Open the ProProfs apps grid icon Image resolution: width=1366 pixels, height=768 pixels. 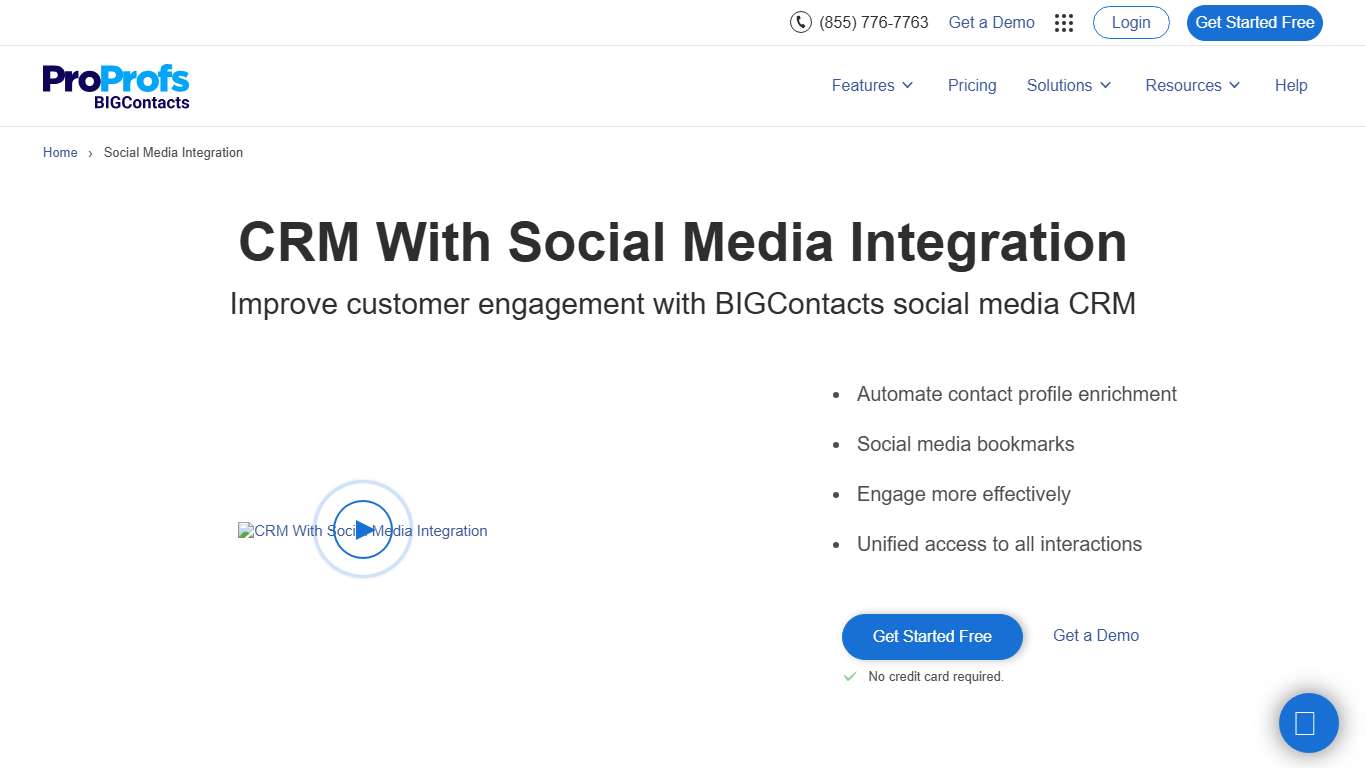1063,22
